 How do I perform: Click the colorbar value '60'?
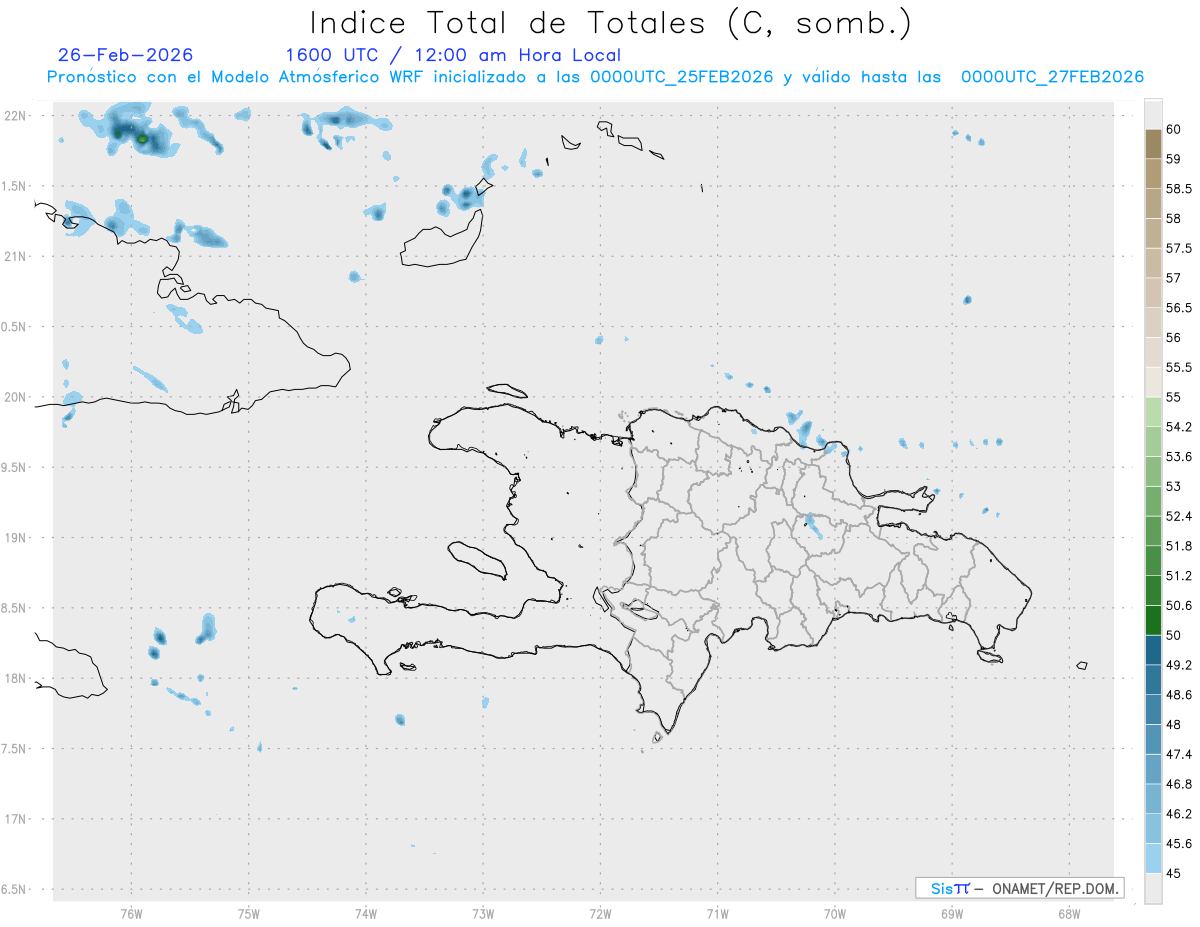pyautogui.click(x=1174, y=129)
